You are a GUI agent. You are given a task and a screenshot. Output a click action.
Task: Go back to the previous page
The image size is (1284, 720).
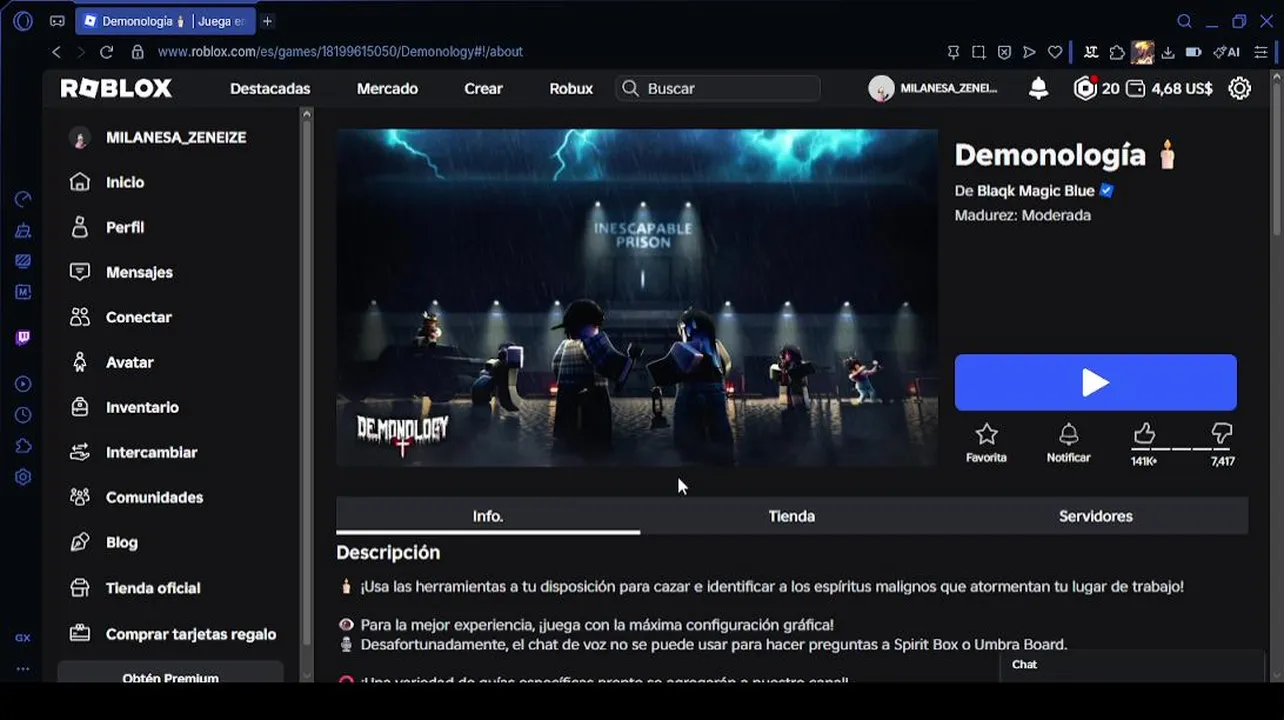(x=56, y=52)
